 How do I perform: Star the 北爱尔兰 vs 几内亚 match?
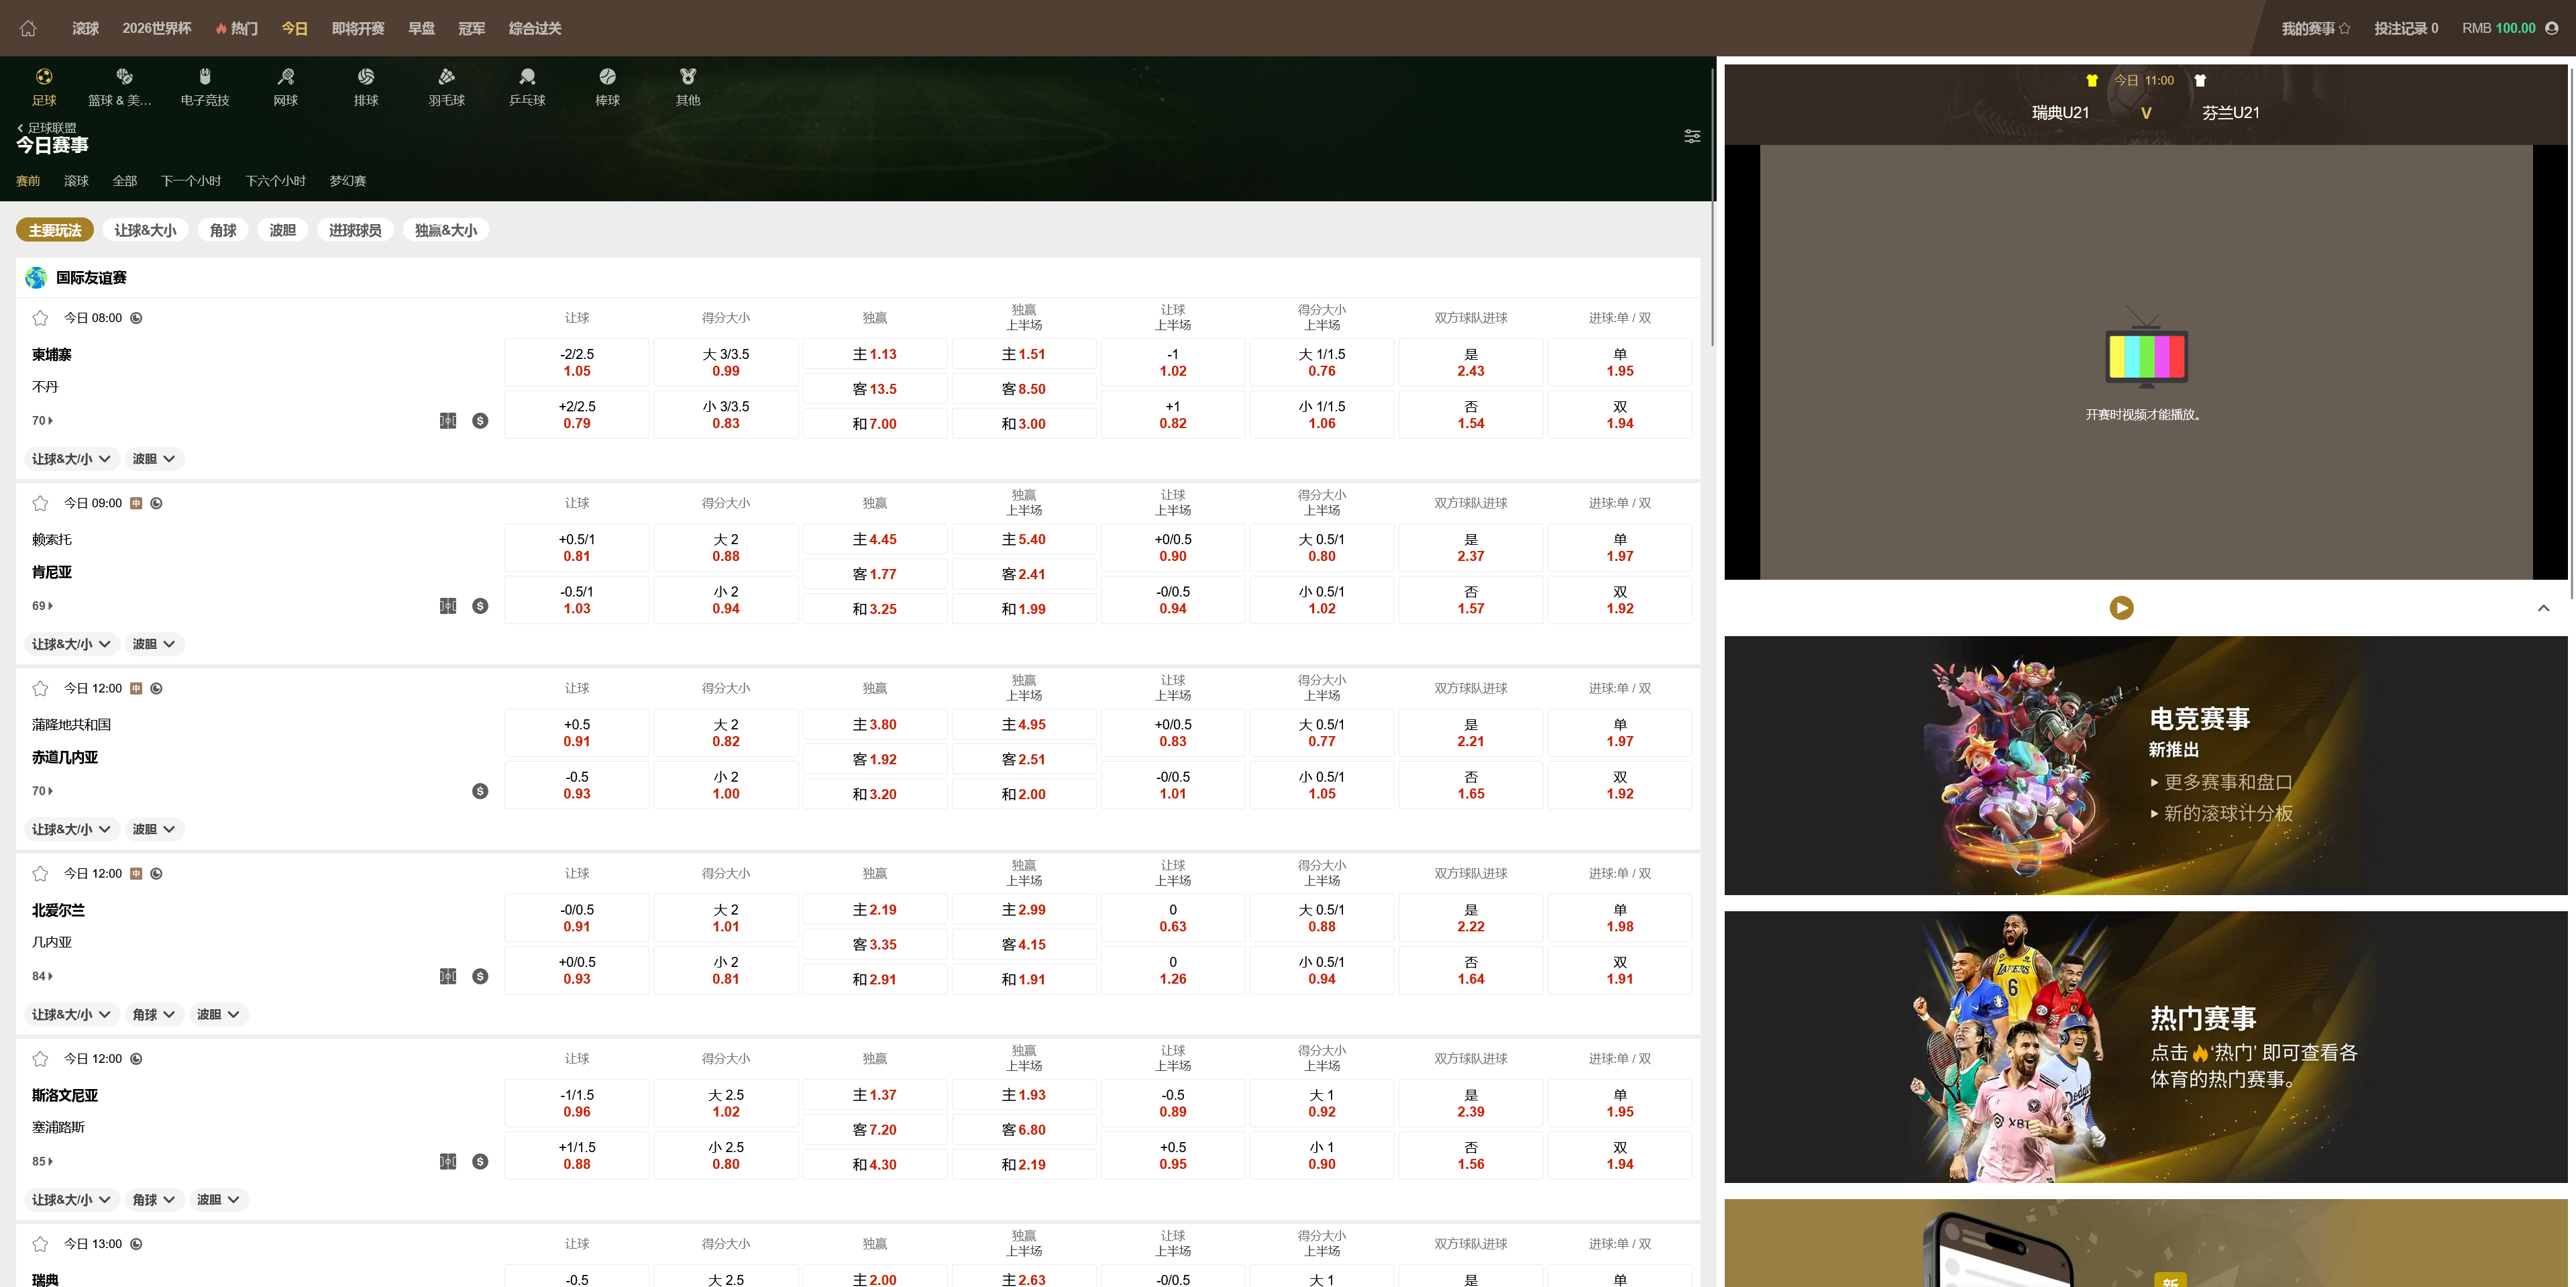coord(40,874)
